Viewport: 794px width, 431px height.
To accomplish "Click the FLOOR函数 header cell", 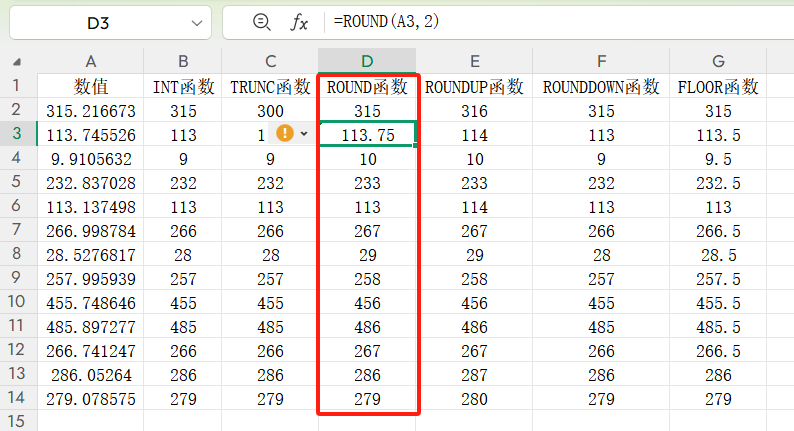I will tap(718, 86).
